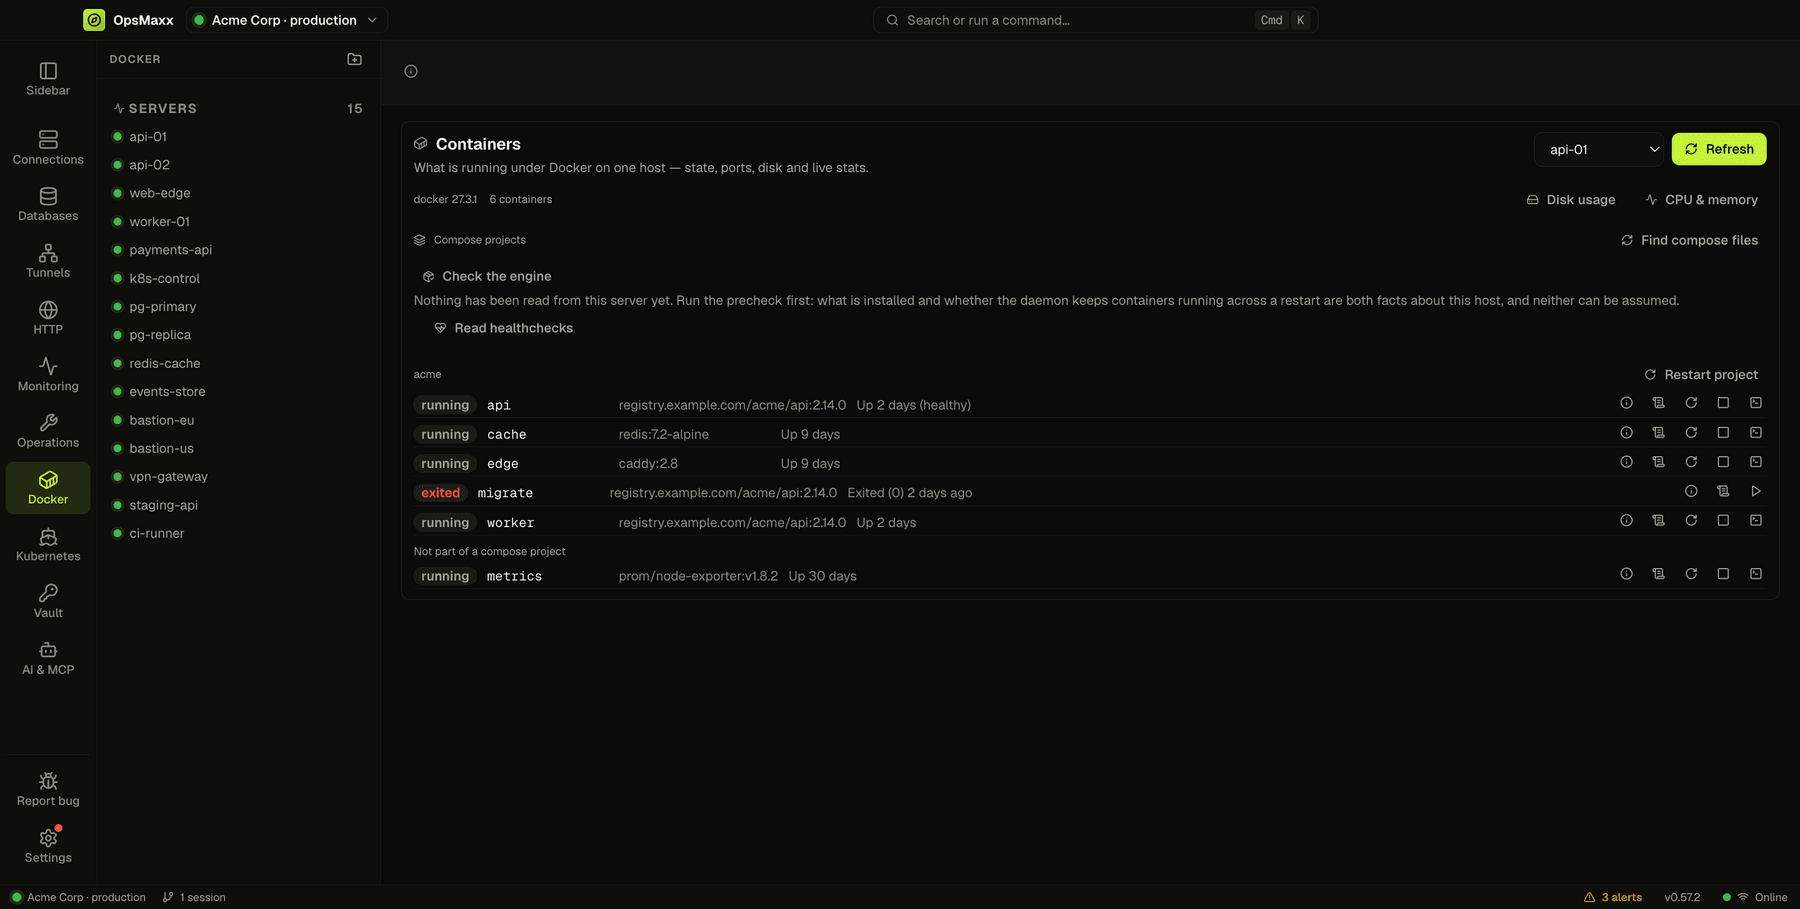Go to Operations
Viewport: 1800px width, 909px height.
coord(48,431)
